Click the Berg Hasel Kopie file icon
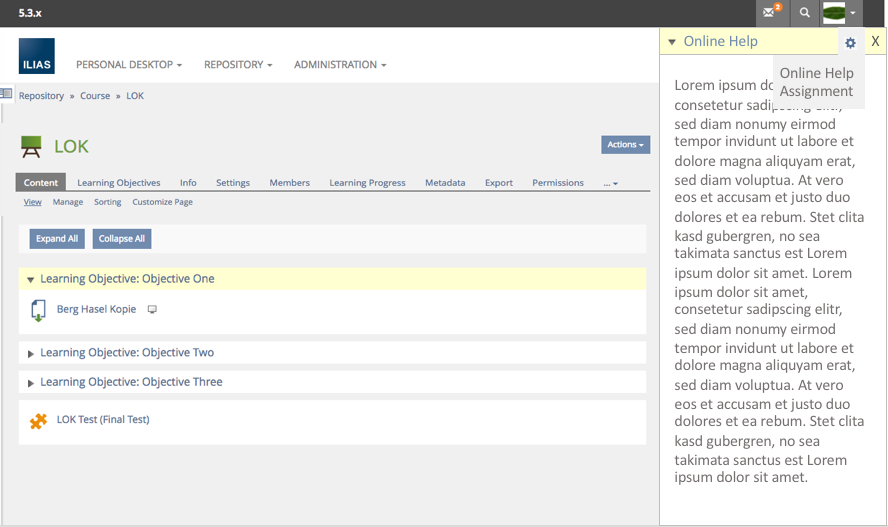Viewport: 888px width, 527px height. 38,310
